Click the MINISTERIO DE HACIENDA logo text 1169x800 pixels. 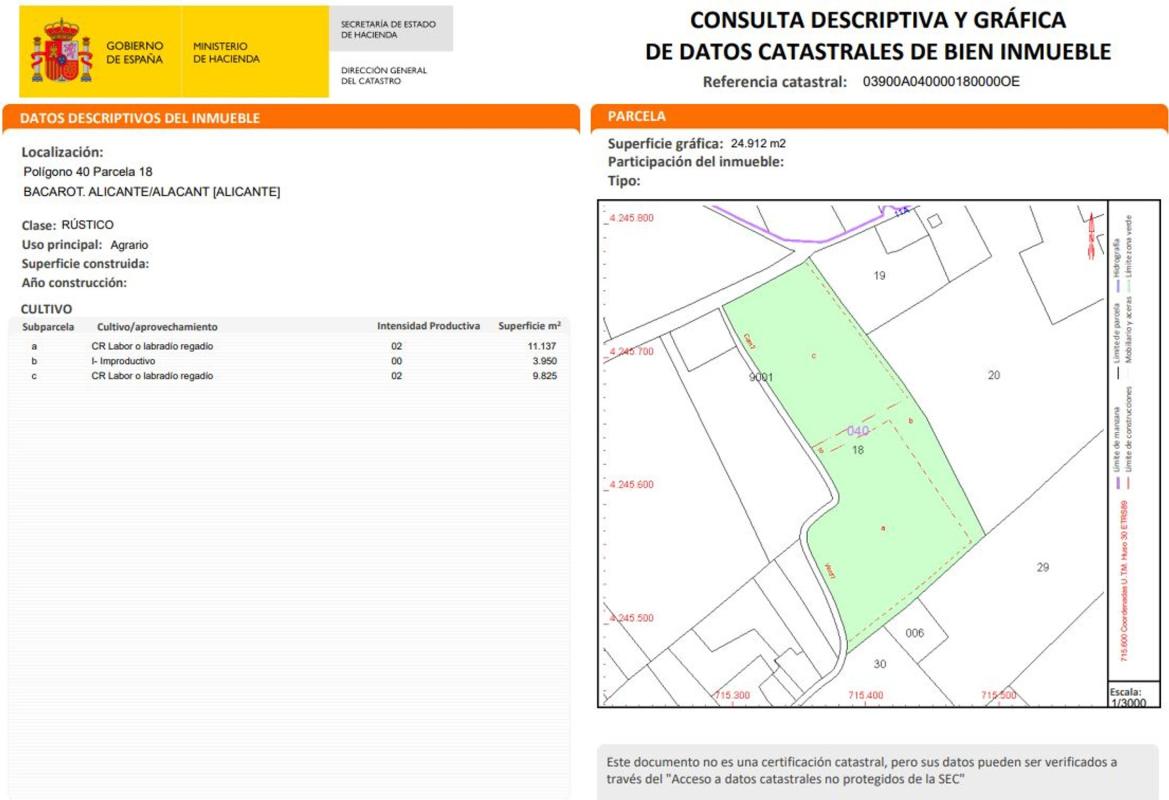(x=227, y=52)
